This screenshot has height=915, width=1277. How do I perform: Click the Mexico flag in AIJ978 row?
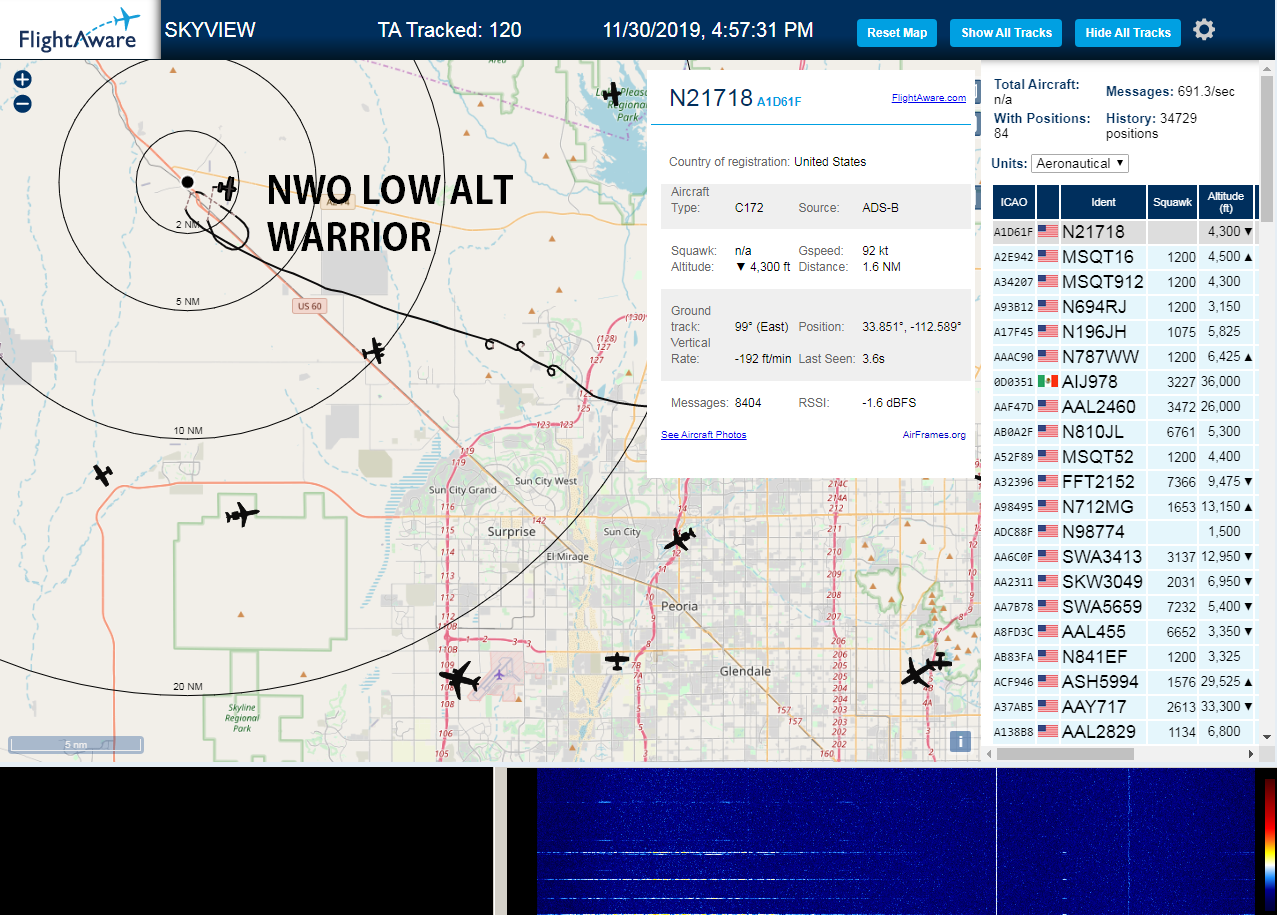1048,381
